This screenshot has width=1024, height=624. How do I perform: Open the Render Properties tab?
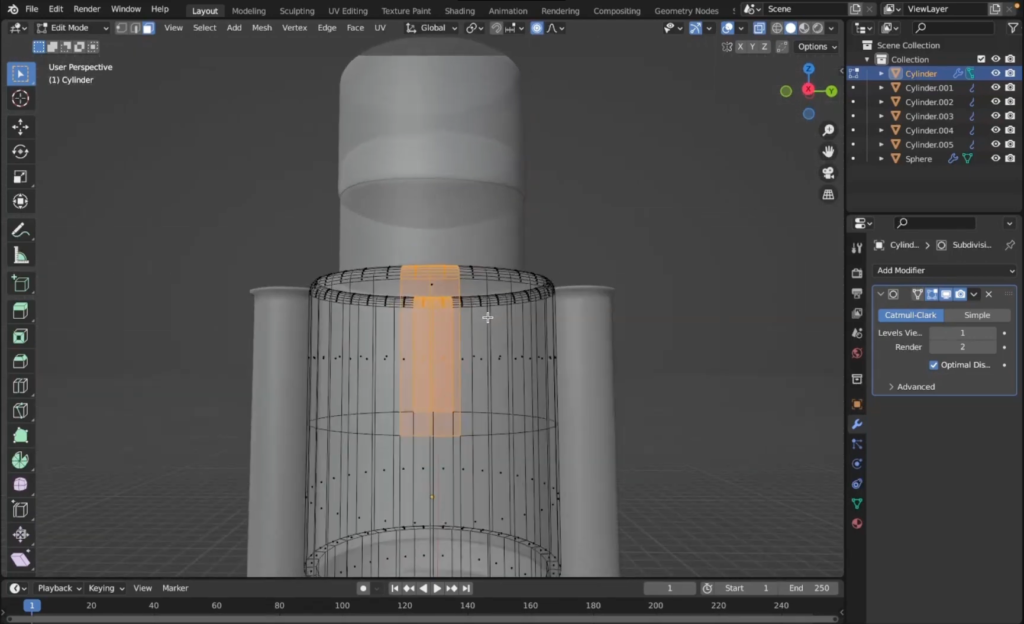tap(857, 274)
